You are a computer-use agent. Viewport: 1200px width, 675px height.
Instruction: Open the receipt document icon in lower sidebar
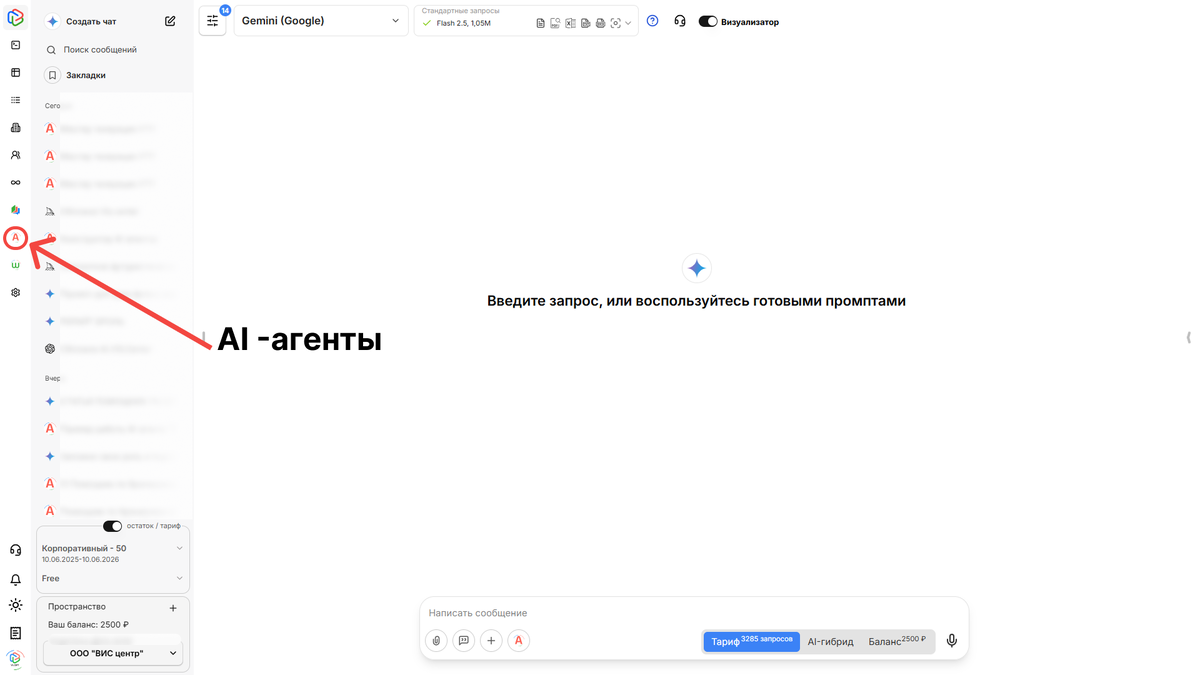15,633
